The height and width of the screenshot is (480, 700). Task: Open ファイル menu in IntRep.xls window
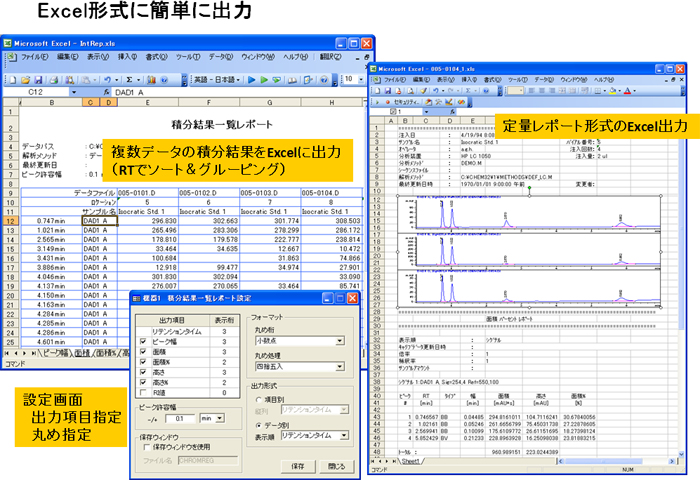coord(34,57)
